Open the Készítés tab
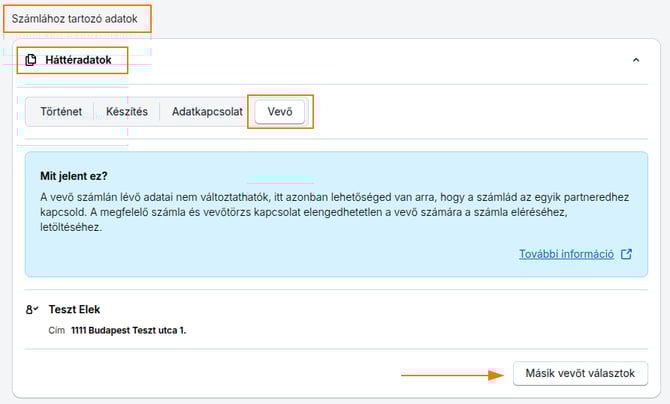Image resolution: width=670 pixels, height=404 pixels. click(127, 112)
